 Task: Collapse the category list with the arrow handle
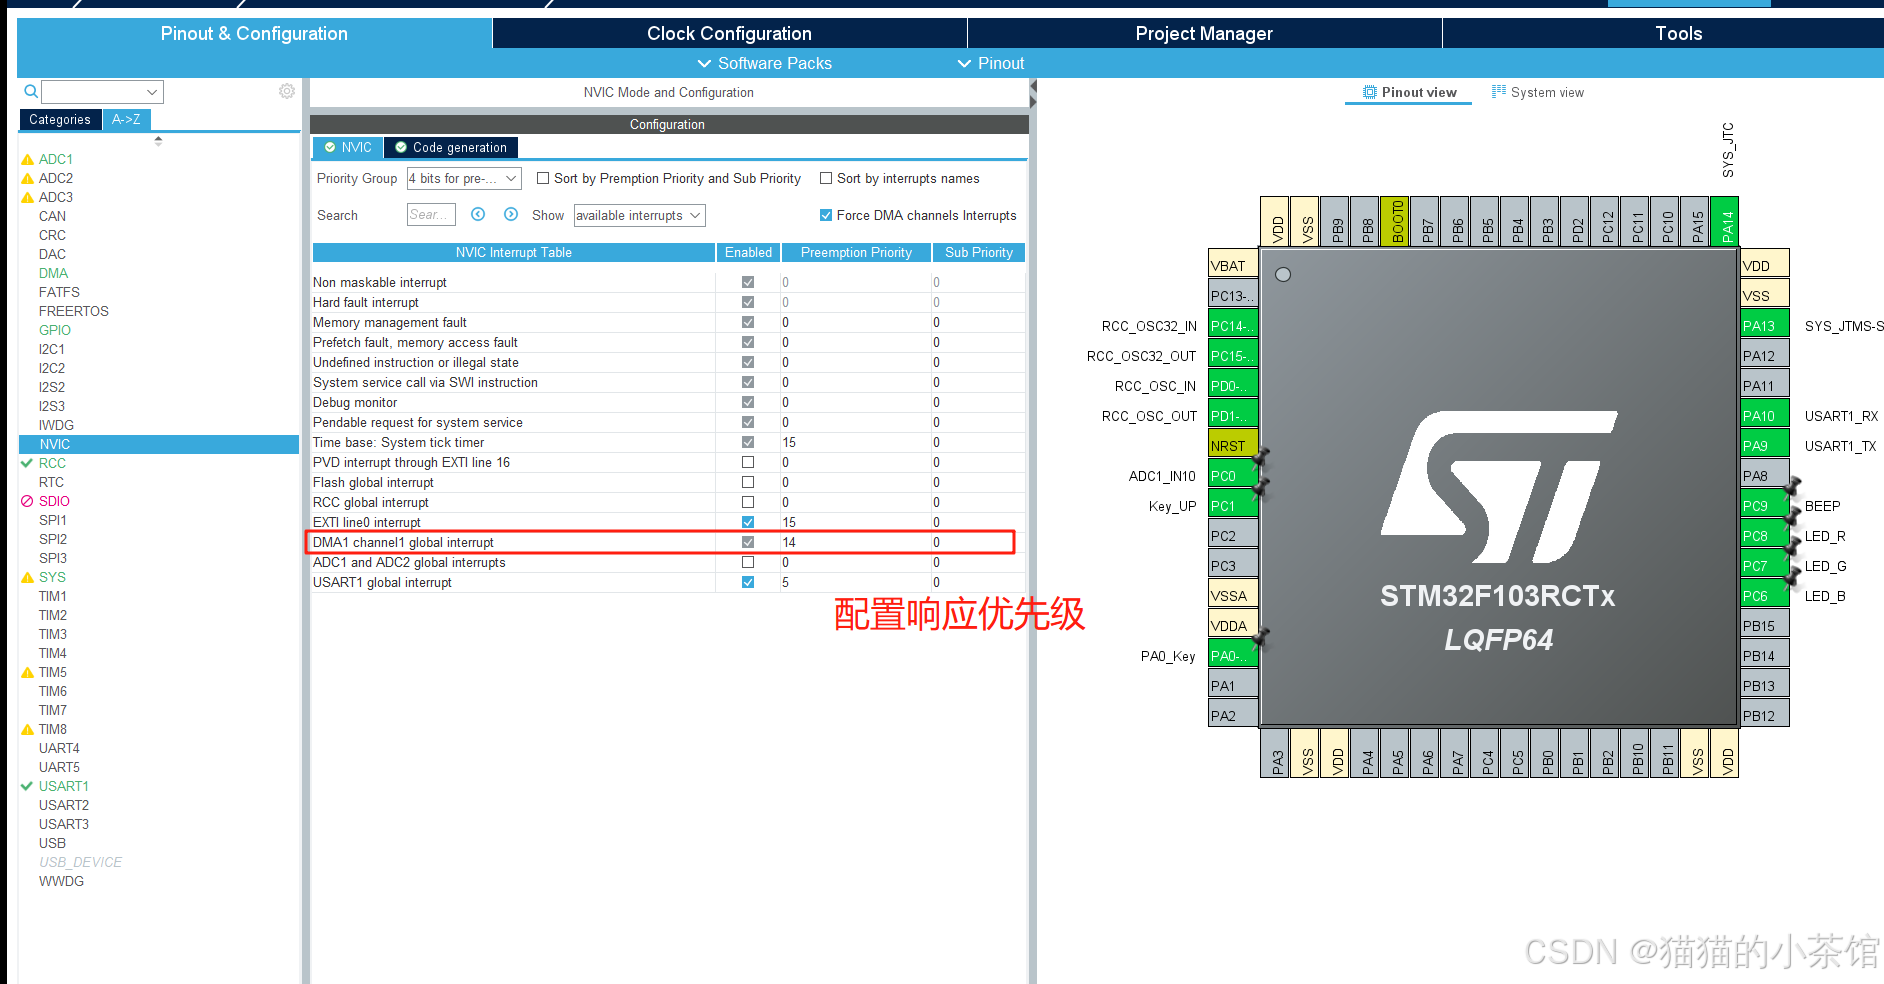click(158, 141)
